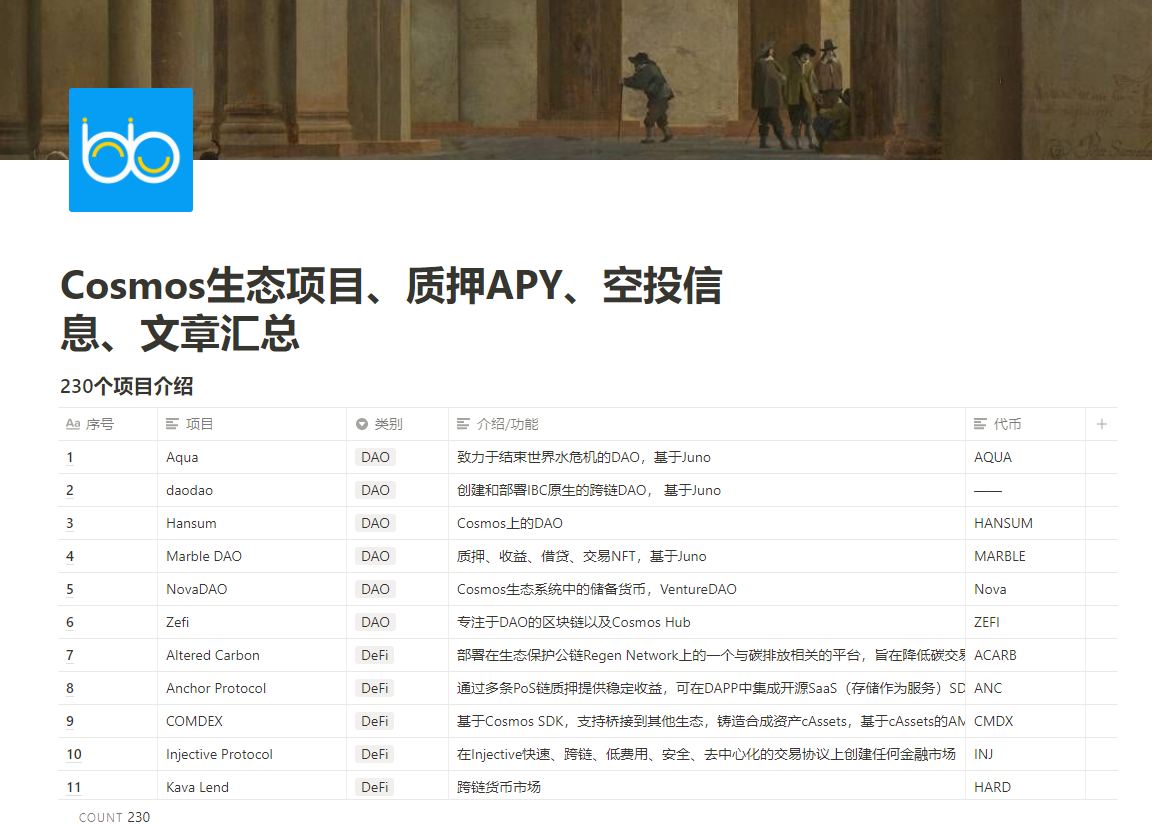
Task: Click the DeFi tag in the Kava Lend row
Action: pyautogui.click(x=375, y=788)
